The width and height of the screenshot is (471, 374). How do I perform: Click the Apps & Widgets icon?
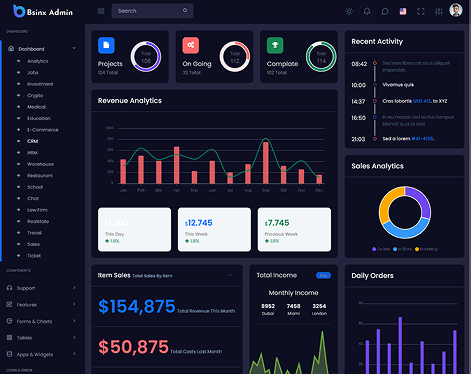(9, 354)
